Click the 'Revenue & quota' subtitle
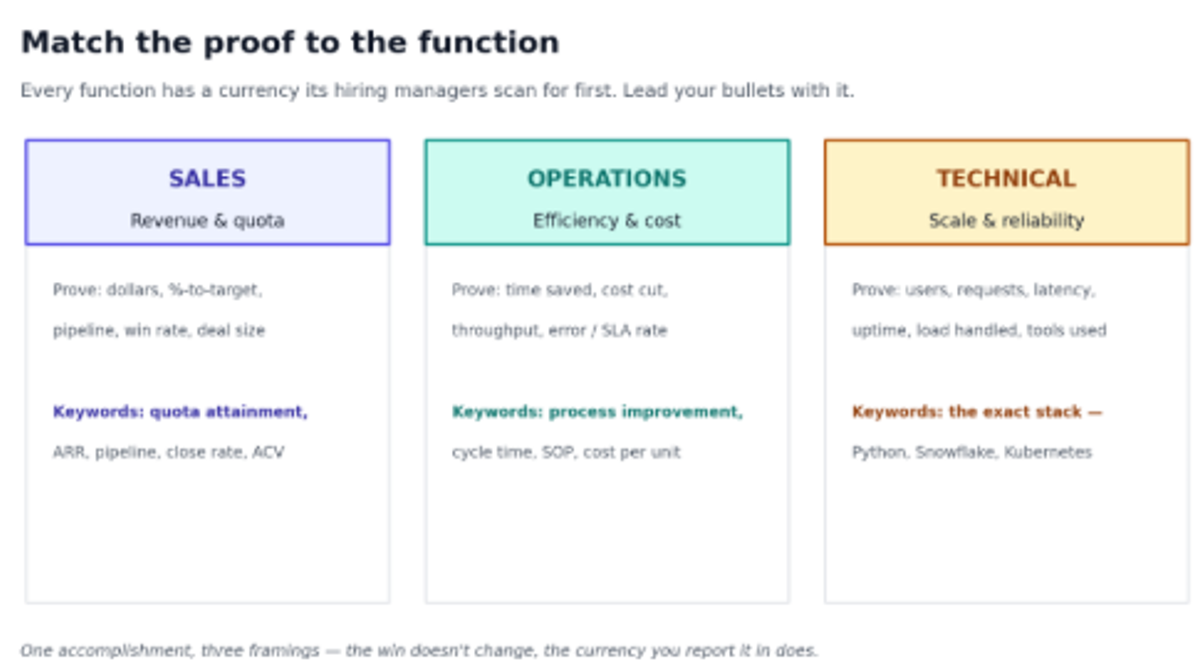This screenshot has height=661, width=1200. [207, 221]
